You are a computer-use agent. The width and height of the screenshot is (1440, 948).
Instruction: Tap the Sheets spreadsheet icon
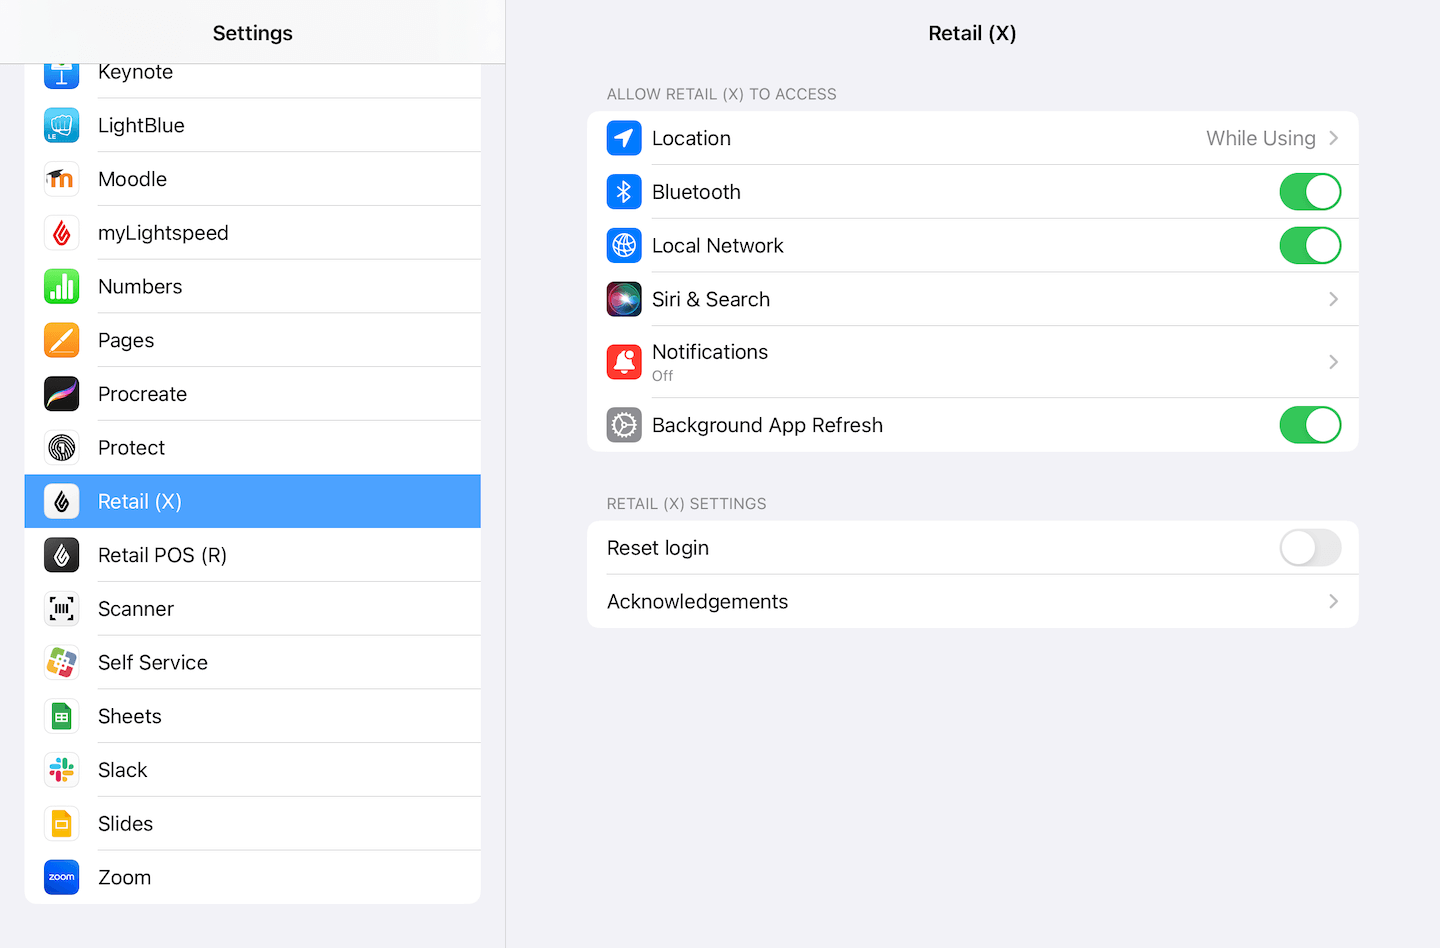62,716
